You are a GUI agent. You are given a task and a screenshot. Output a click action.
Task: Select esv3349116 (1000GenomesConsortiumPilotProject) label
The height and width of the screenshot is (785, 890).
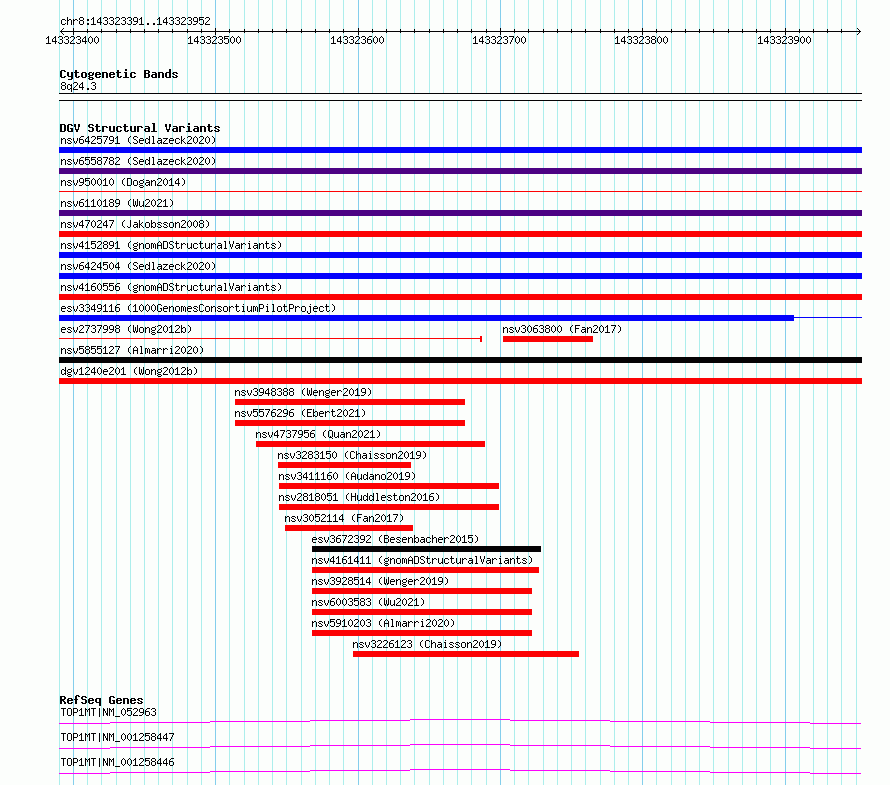pos(198,308)
